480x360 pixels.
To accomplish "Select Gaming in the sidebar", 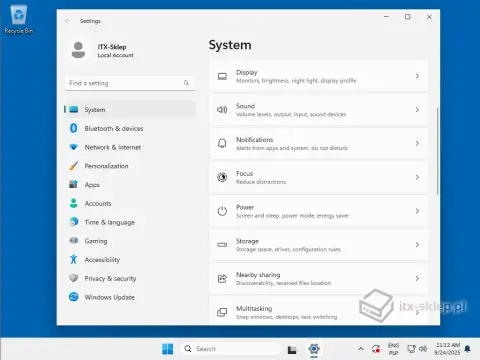I will point(130,241).
